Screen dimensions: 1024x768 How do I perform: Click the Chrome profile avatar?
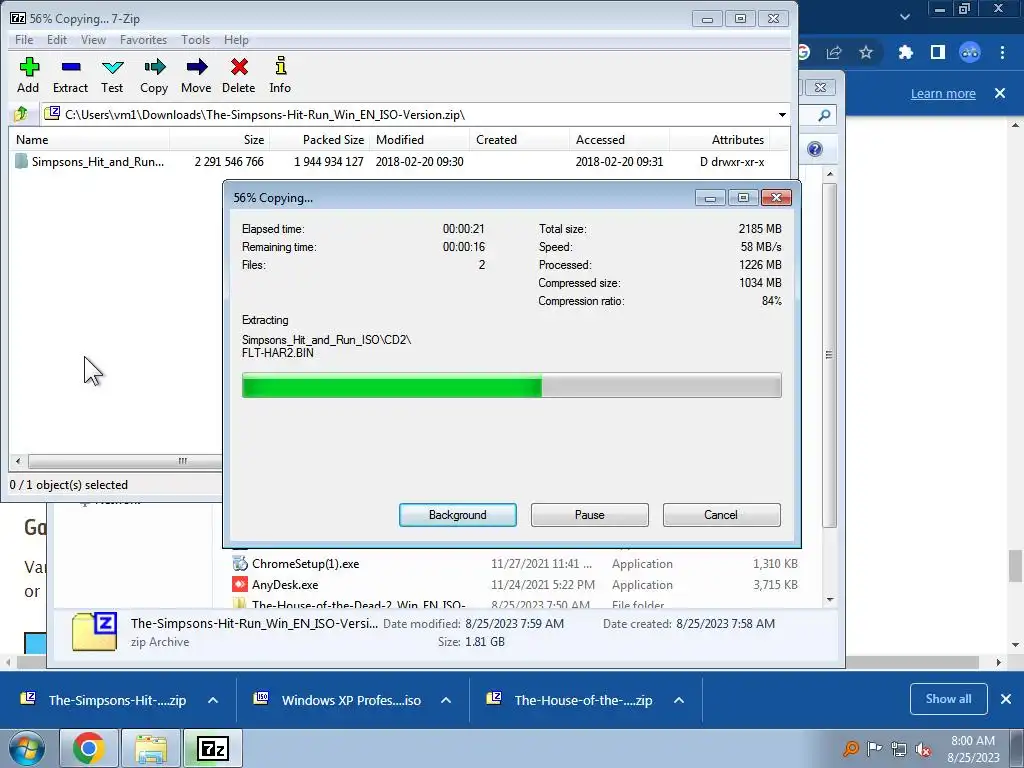click(x=970, y=52)
